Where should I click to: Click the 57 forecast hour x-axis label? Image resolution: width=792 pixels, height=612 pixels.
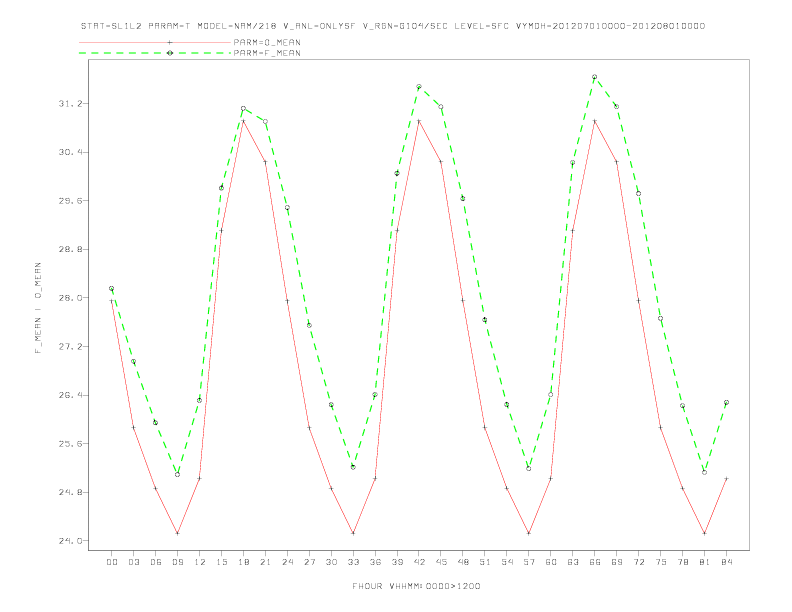point(529,562)
